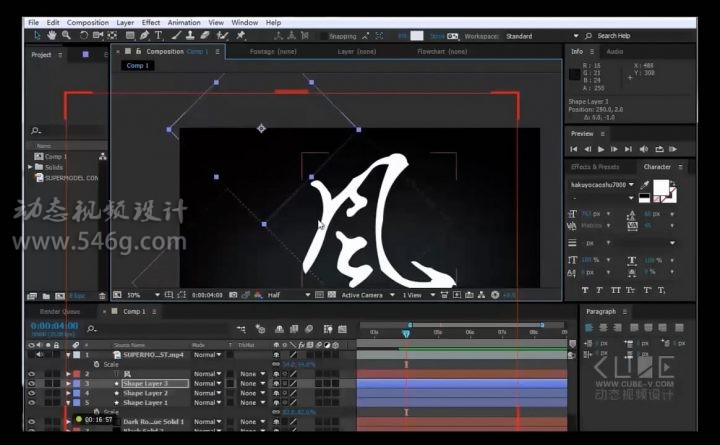720x445 pixels.
Task: Select the Zoom tool in toolbar
Action: click(x=67, y=36)
